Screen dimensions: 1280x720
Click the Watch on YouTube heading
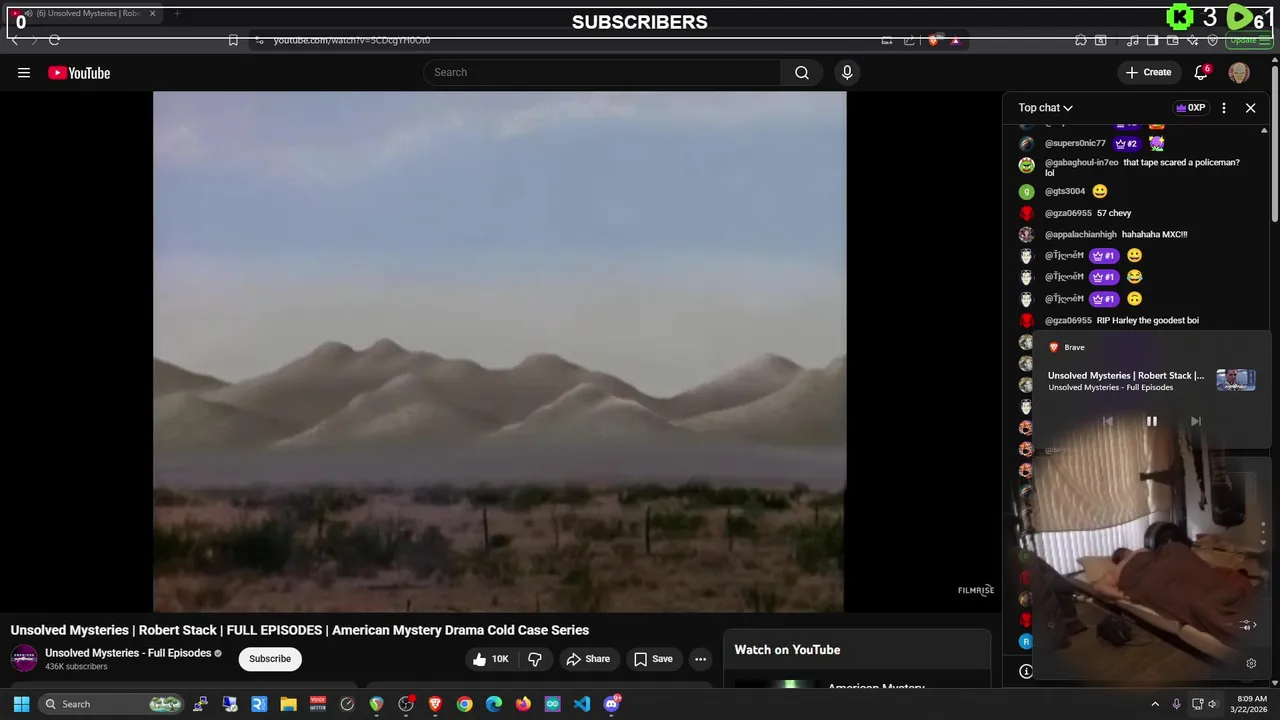coord(787,650)
